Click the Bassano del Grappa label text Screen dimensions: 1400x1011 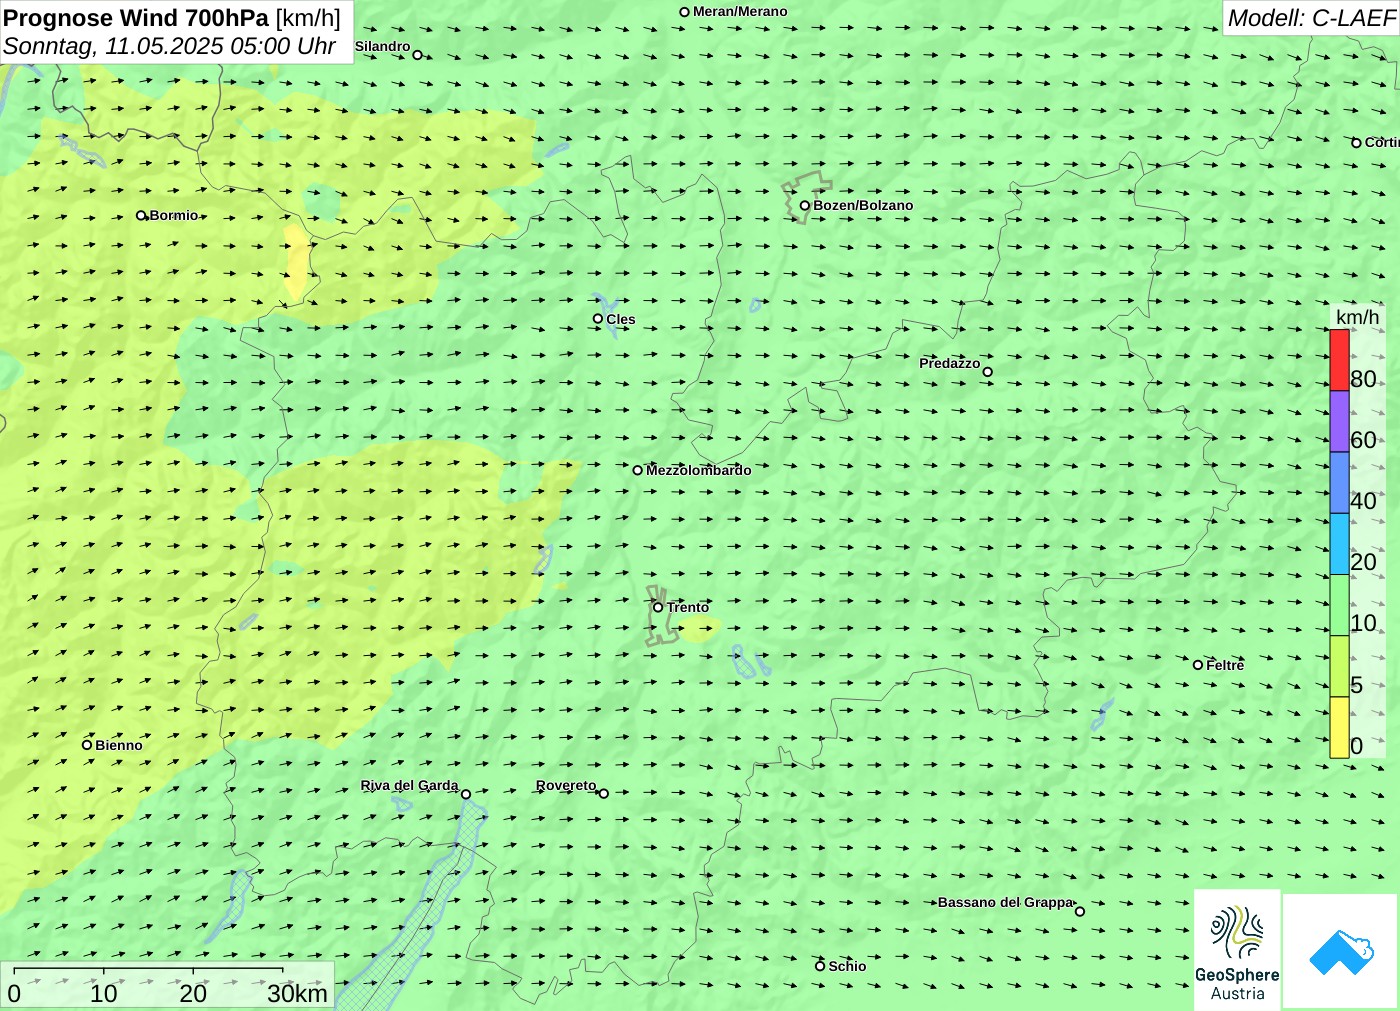coord(1005,902)
